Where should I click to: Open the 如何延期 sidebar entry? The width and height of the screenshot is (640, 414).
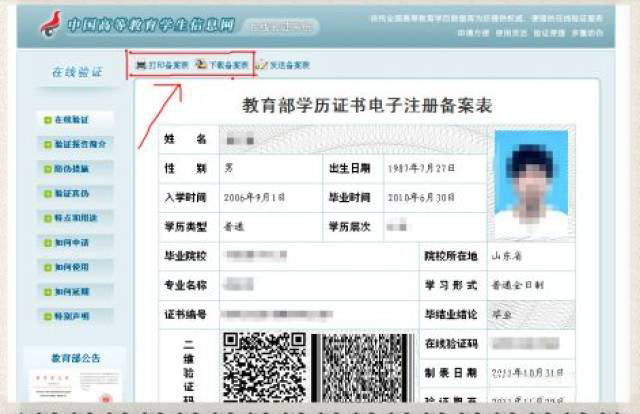pyautogui.click(x=72, y=291)
